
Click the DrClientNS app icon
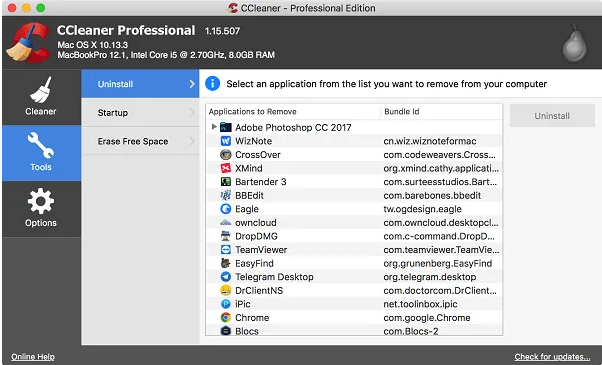click(226, 291)
